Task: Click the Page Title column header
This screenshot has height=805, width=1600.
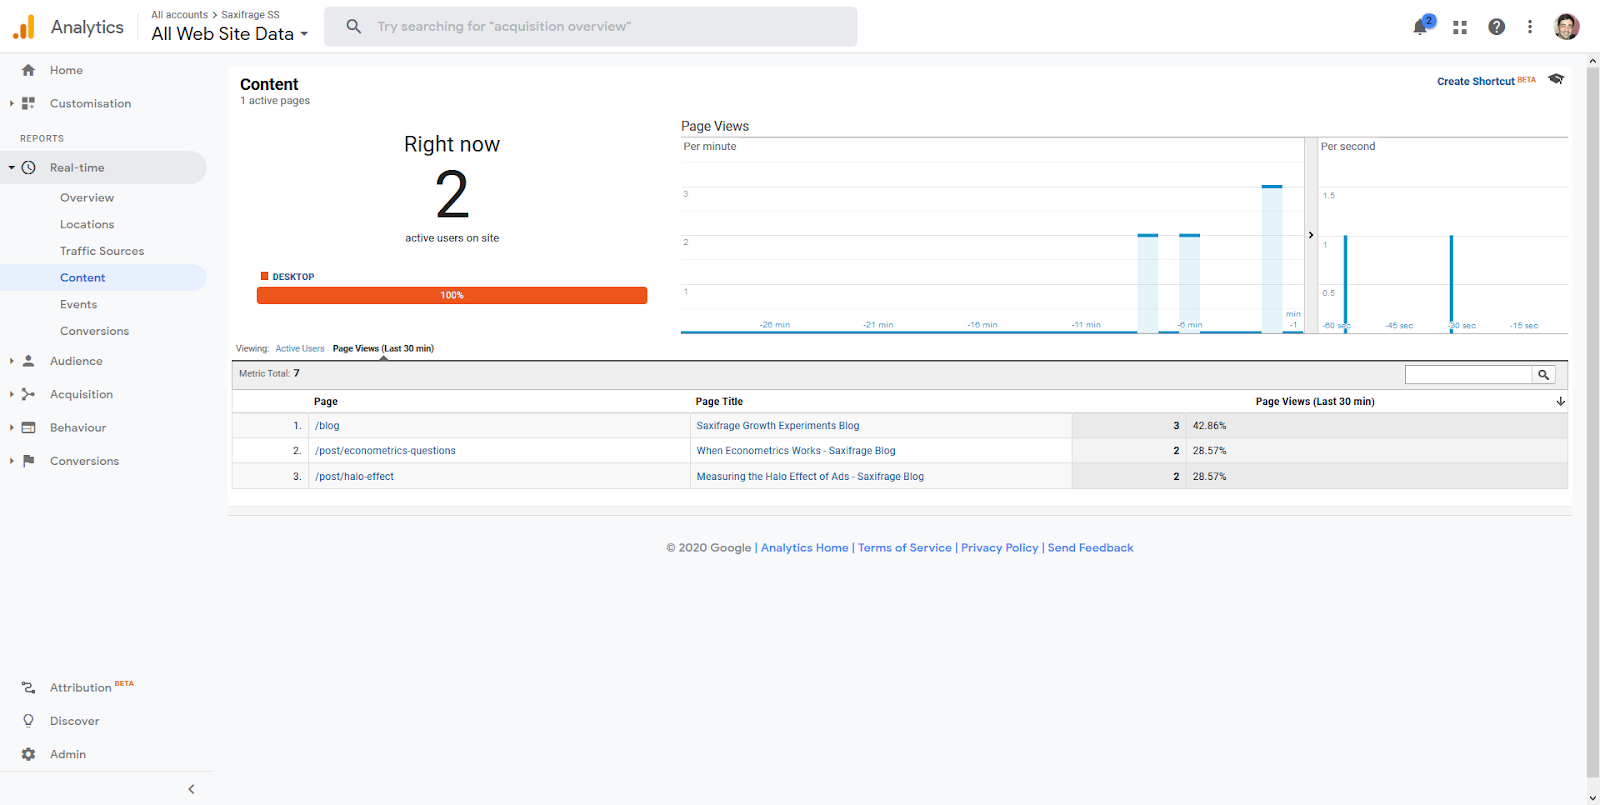Action: (719, 402)
